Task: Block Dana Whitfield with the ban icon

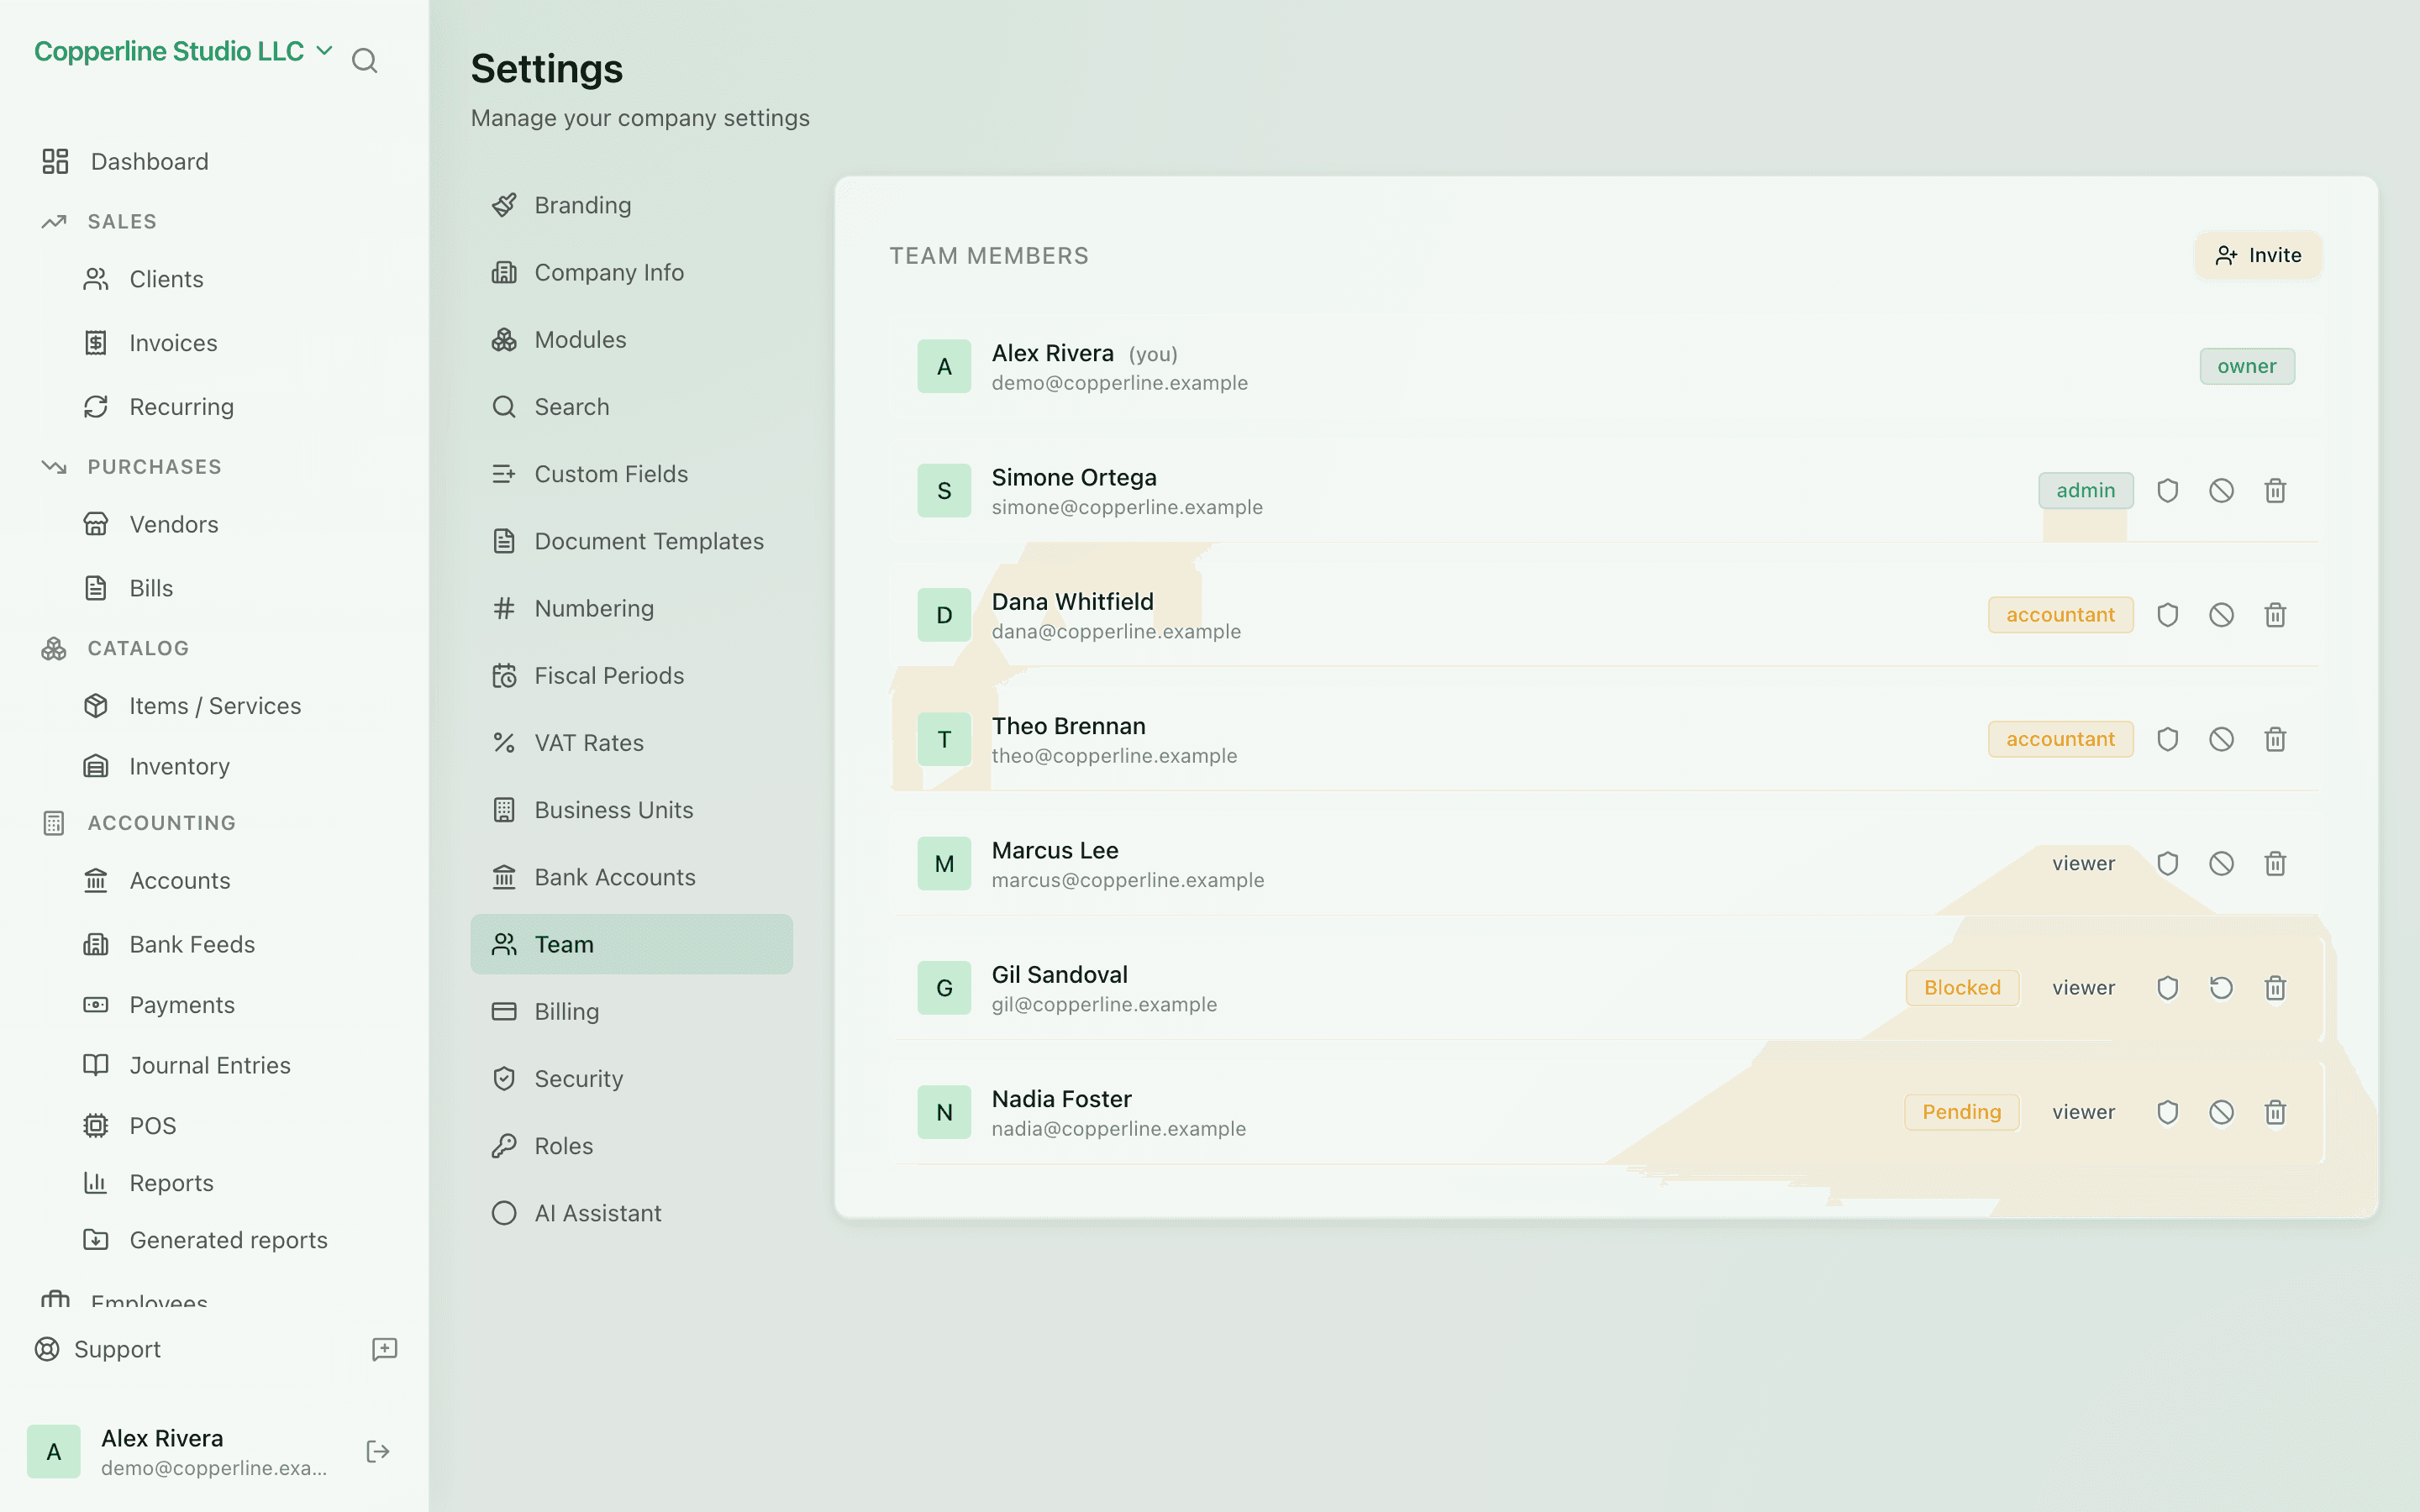Action: (2221, 615)
